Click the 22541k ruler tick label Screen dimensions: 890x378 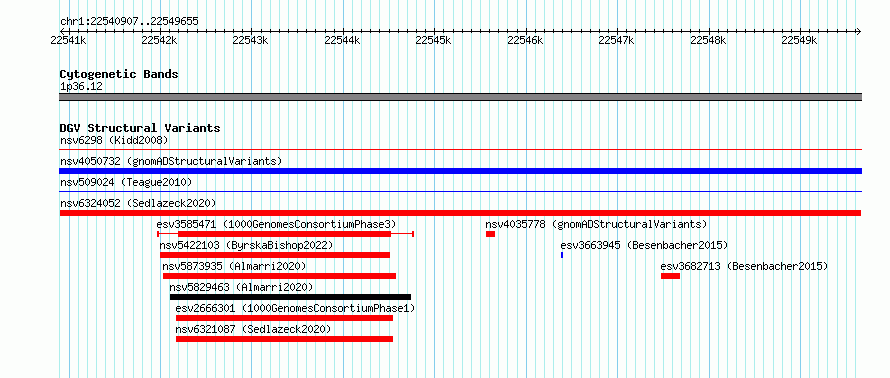68,40
